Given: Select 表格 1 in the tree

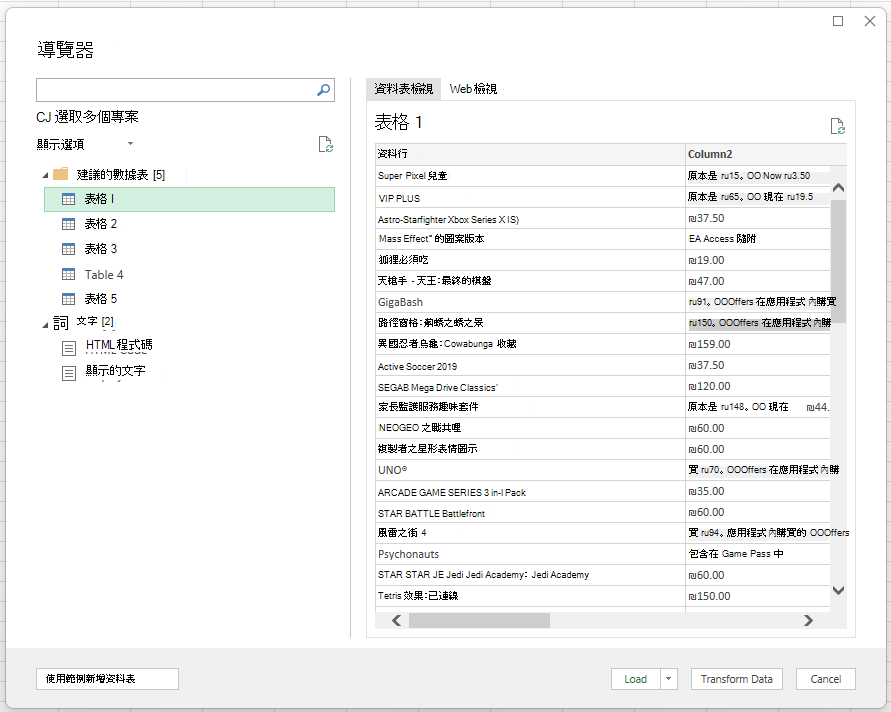Looking at the screenshot, I should [189, 199].
